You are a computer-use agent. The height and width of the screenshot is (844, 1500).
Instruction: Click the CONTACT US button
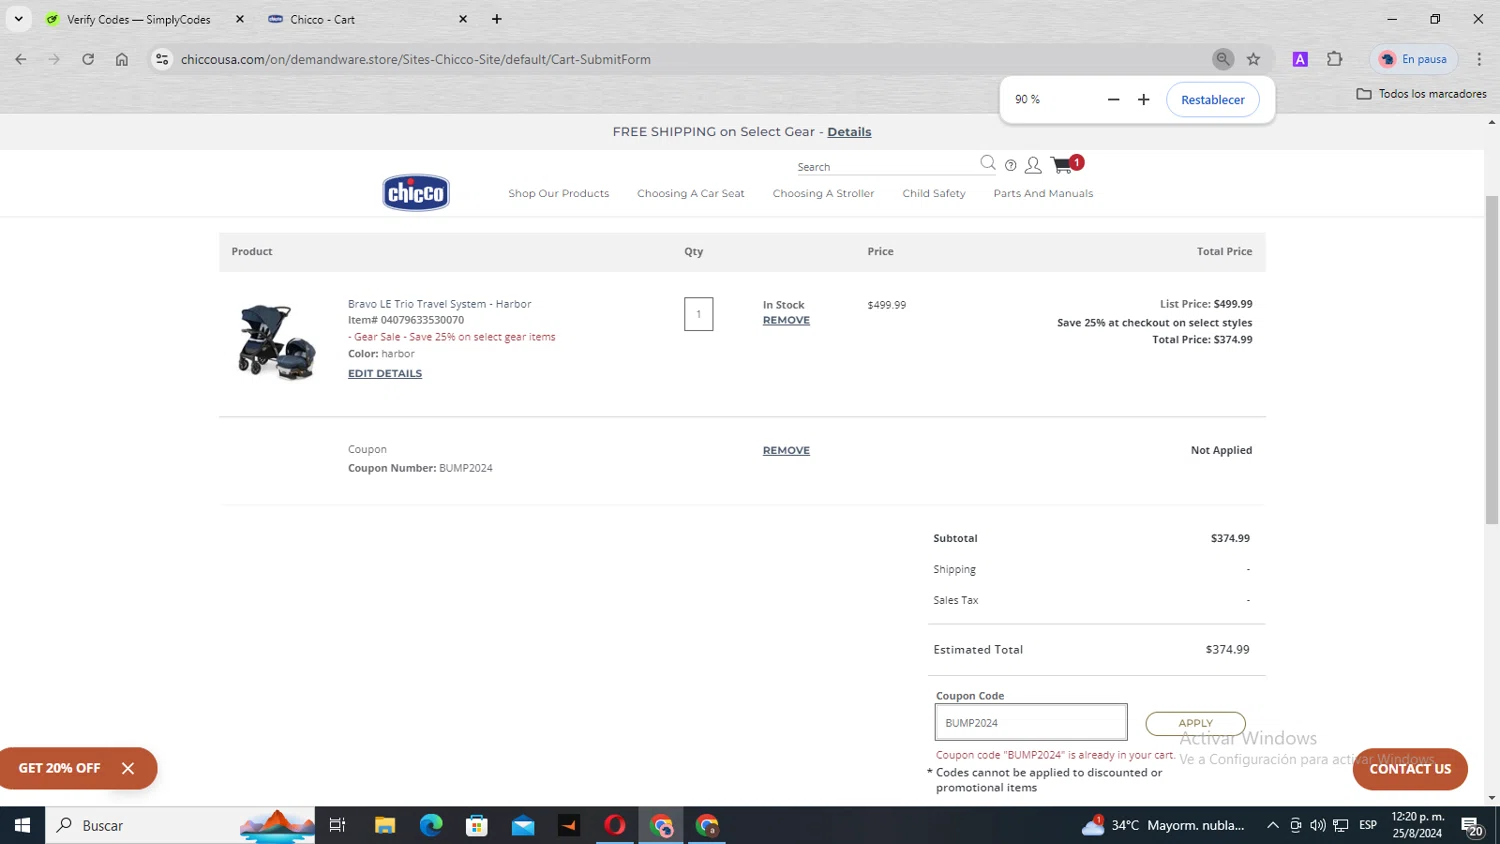(1410, 768)
